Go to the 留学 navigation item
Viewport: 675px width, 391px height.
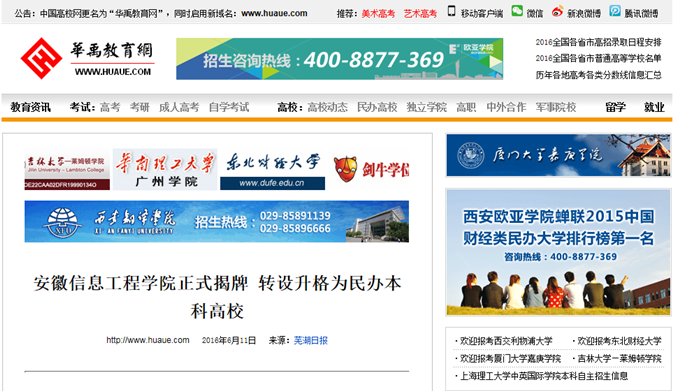click(x=615, y=107)
